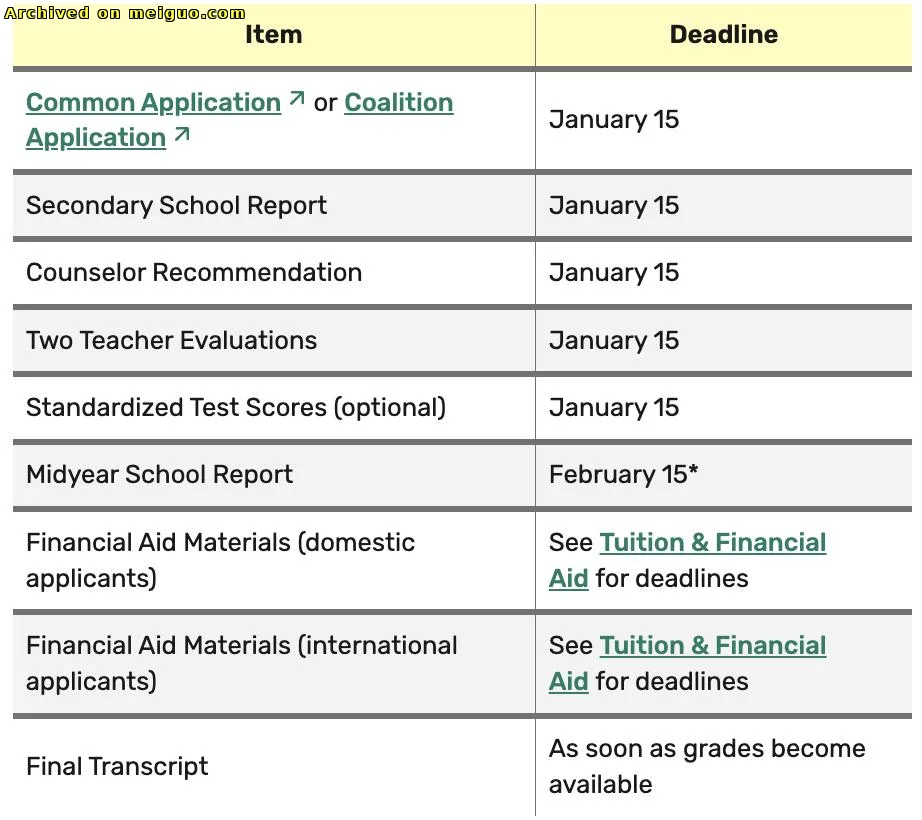
Task: Click the Item column header
Action: coord(273,34)
